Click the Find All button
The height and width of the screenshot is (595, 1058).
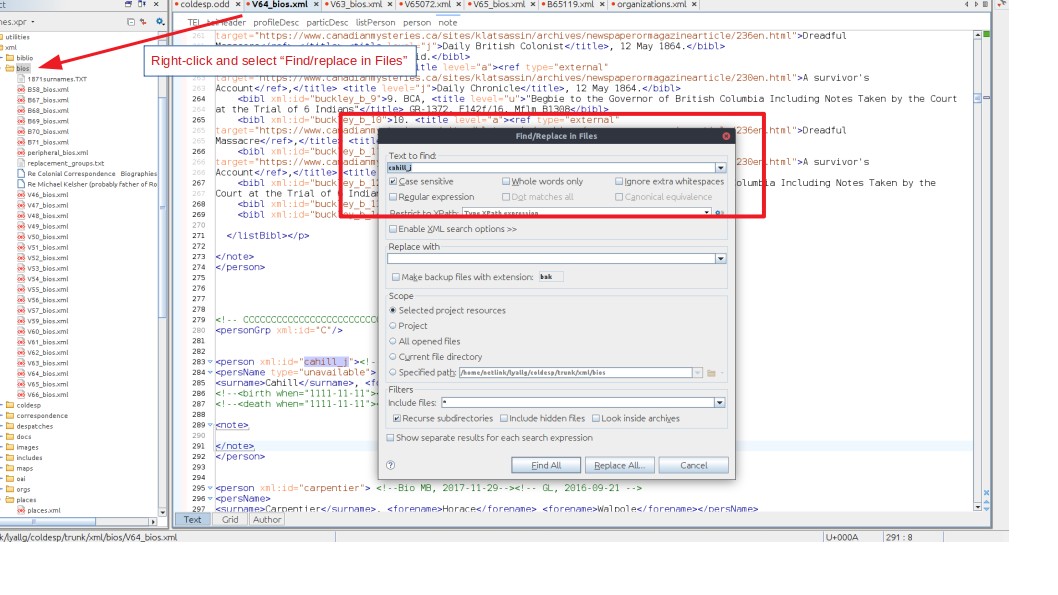click(x=546, y=465)
